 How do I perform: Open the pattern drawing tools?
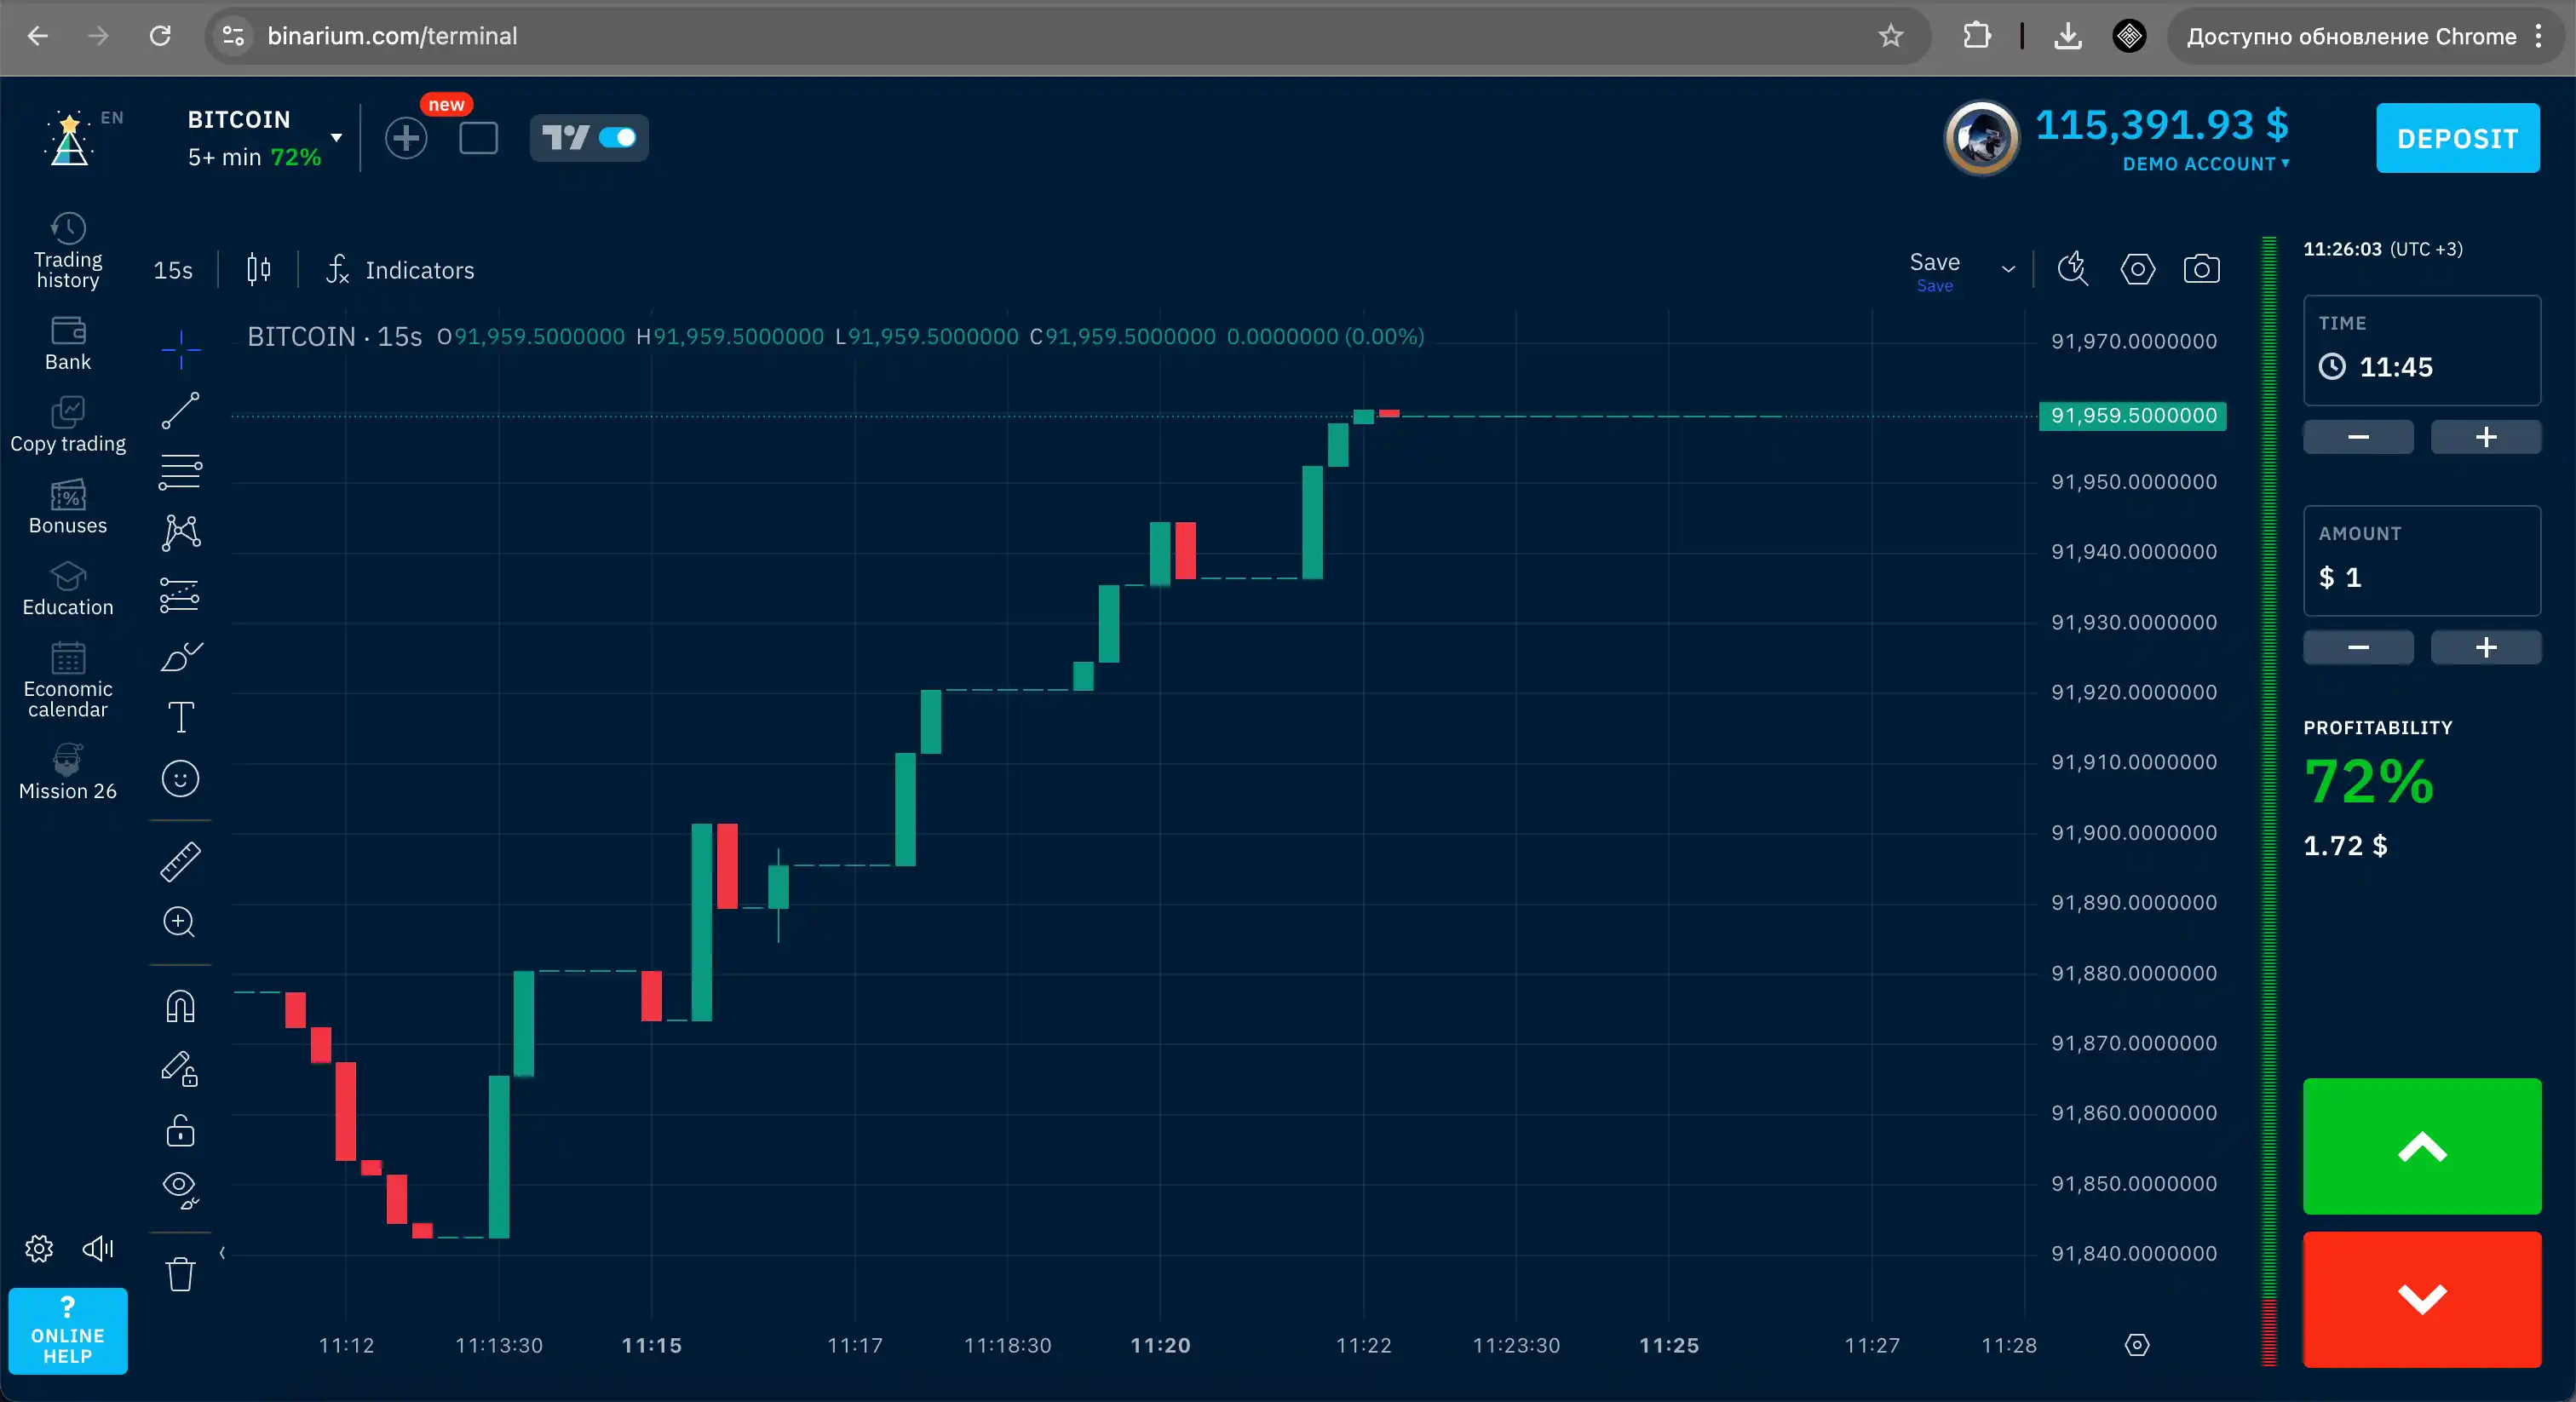click(181, 533)
